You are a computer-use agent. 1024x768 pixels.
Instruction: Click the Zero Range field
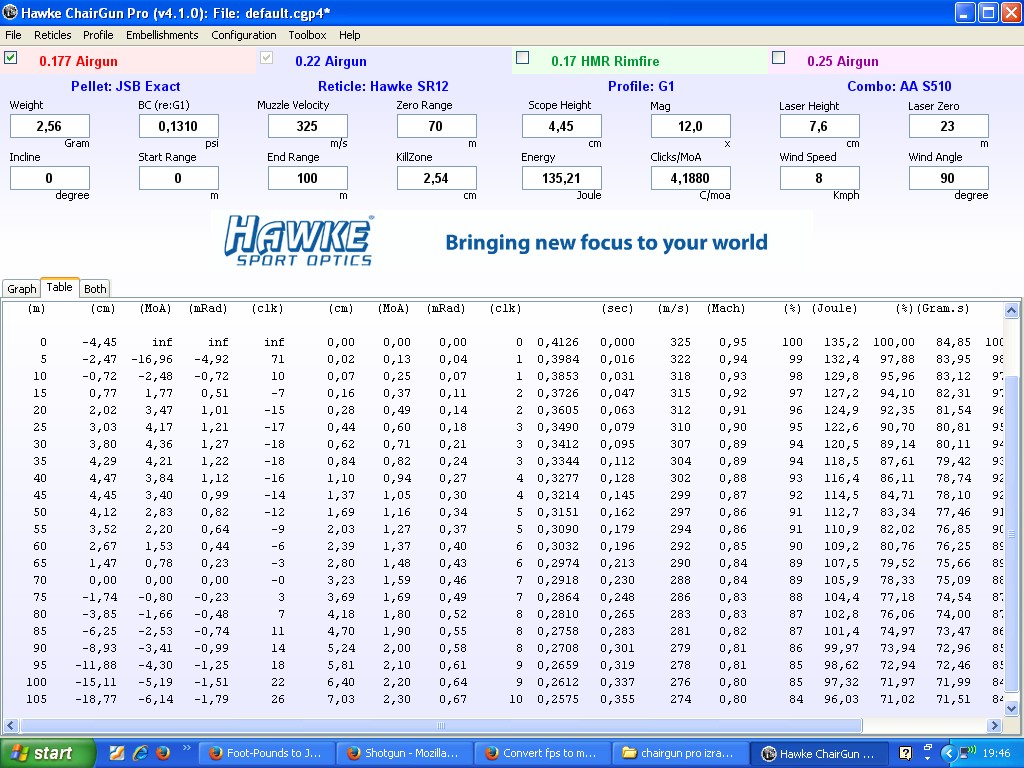point(436,126)
